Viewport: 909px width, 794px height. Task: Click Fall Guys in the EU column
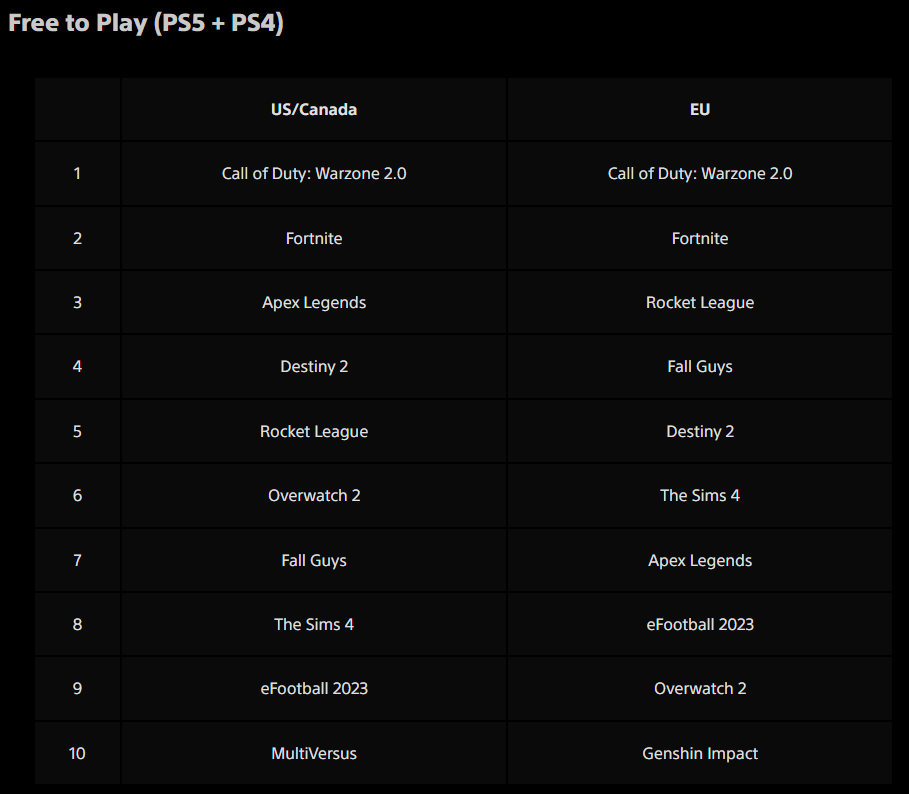(700, 367)
